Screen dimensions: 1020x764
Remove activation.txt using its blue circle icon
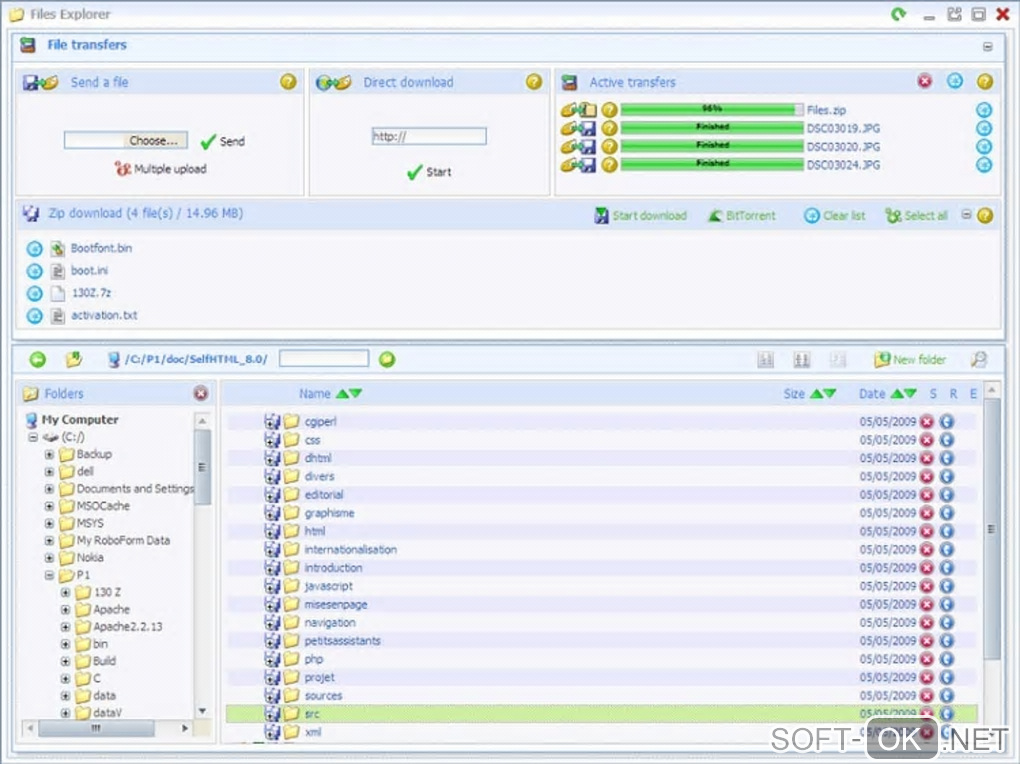tap(34, 316)
